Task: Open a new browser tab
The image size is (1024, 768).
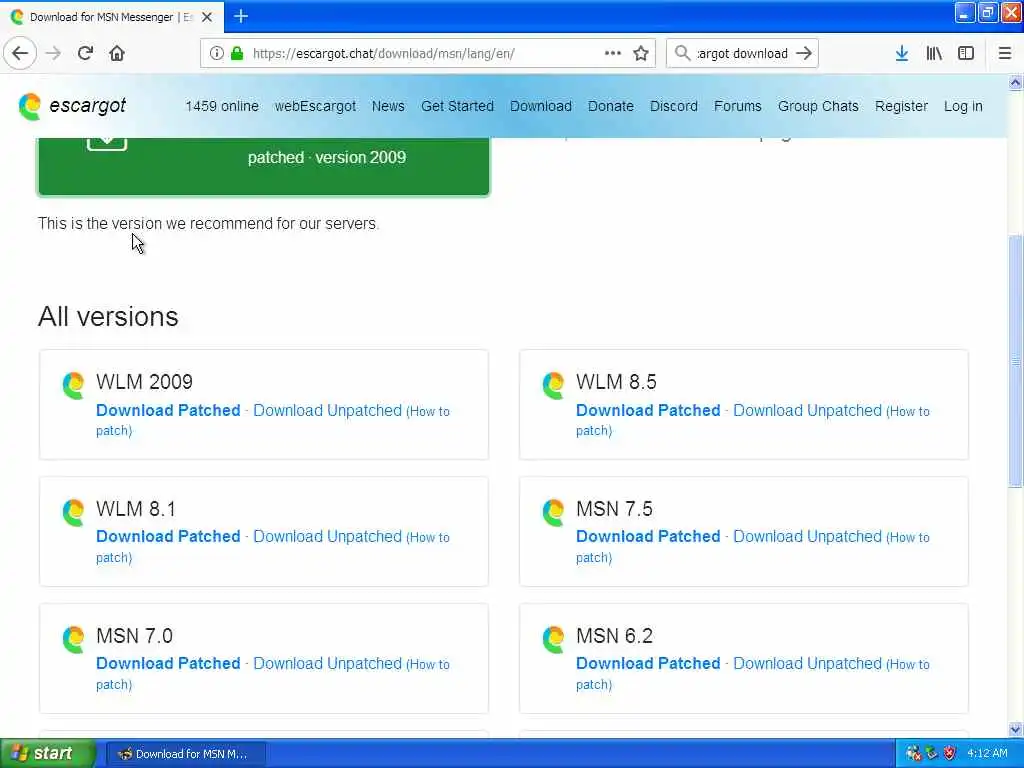Action: [241, 16]
